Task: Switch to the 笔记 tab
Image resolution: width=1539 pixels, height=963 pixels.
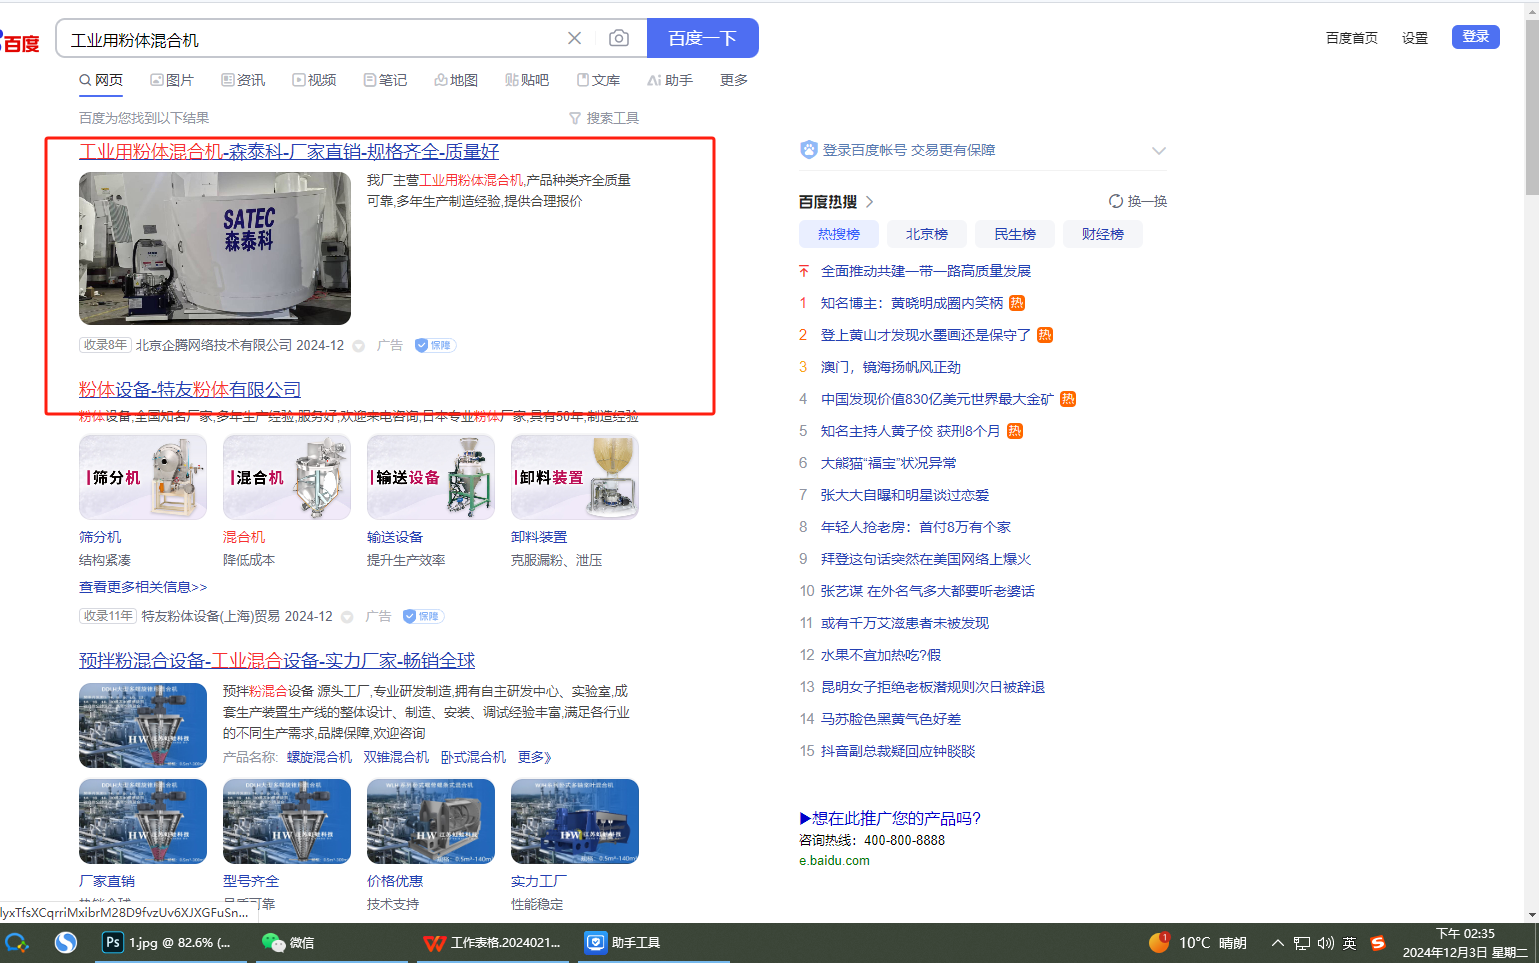Action: pyautogui.click(x=385, y=80)
